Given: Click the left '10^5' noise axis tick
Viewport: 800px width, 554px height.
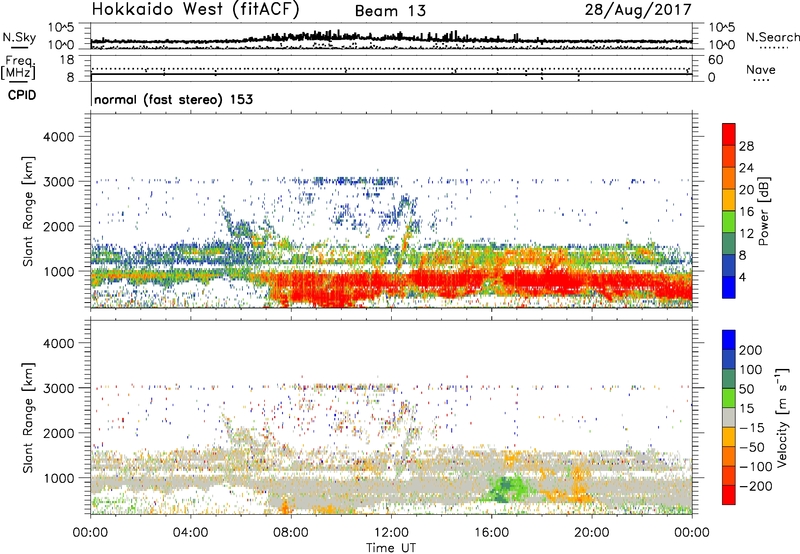Looking at the screenshot, I should point(61,28).
